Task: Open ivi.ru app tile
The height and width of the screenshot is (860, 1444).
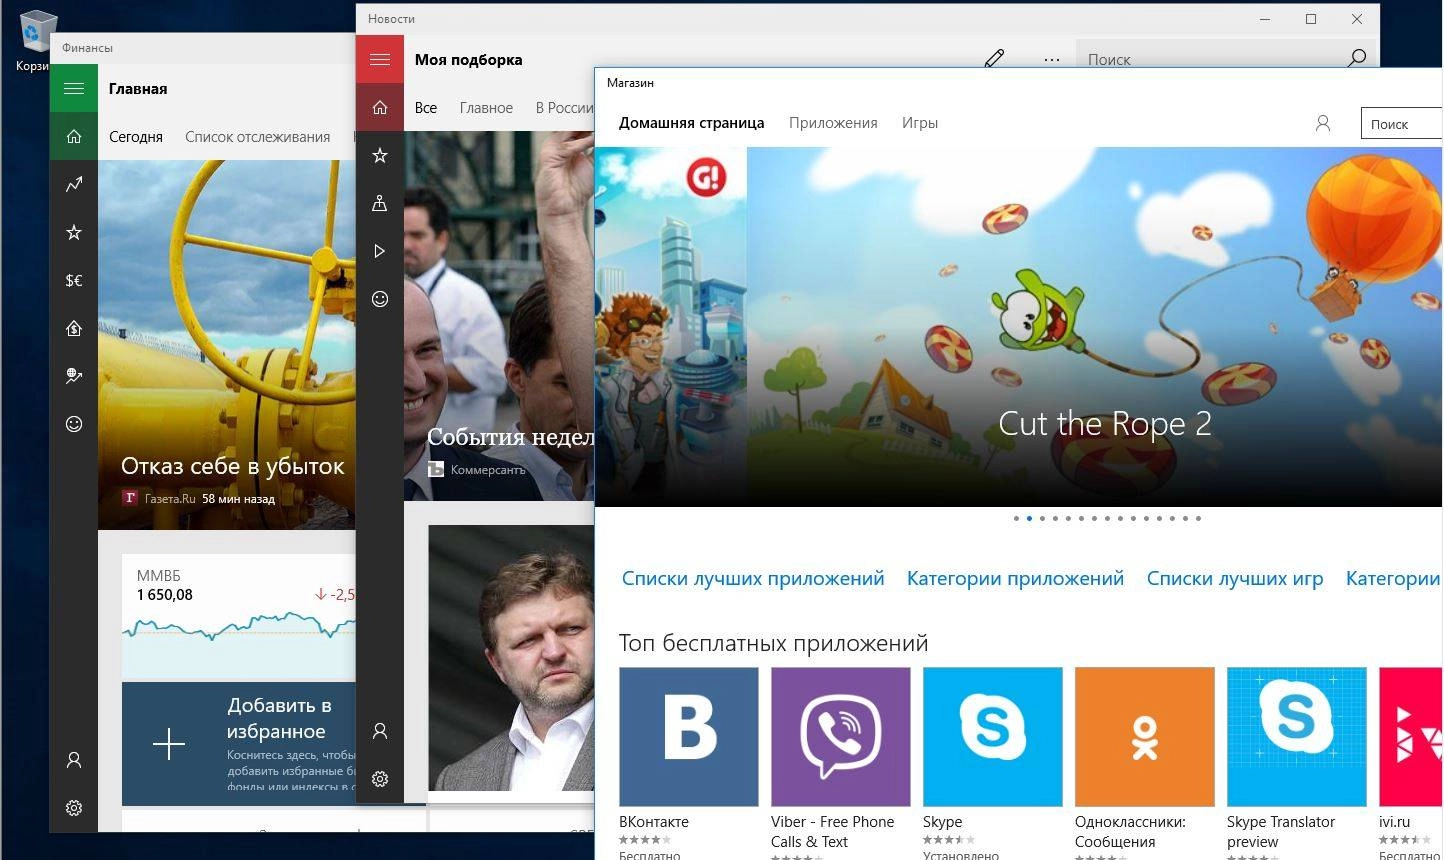Action: click(1411, 737)
